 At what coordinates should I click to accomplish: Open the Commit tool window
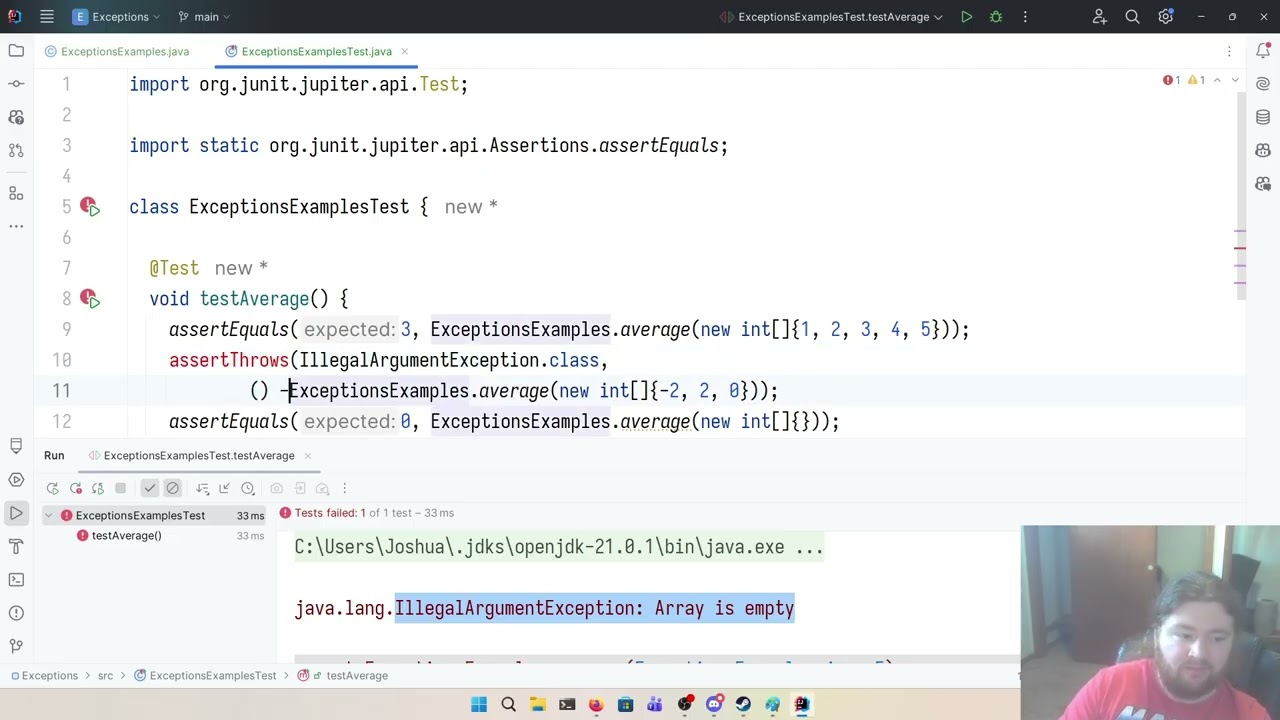(16, 83)
